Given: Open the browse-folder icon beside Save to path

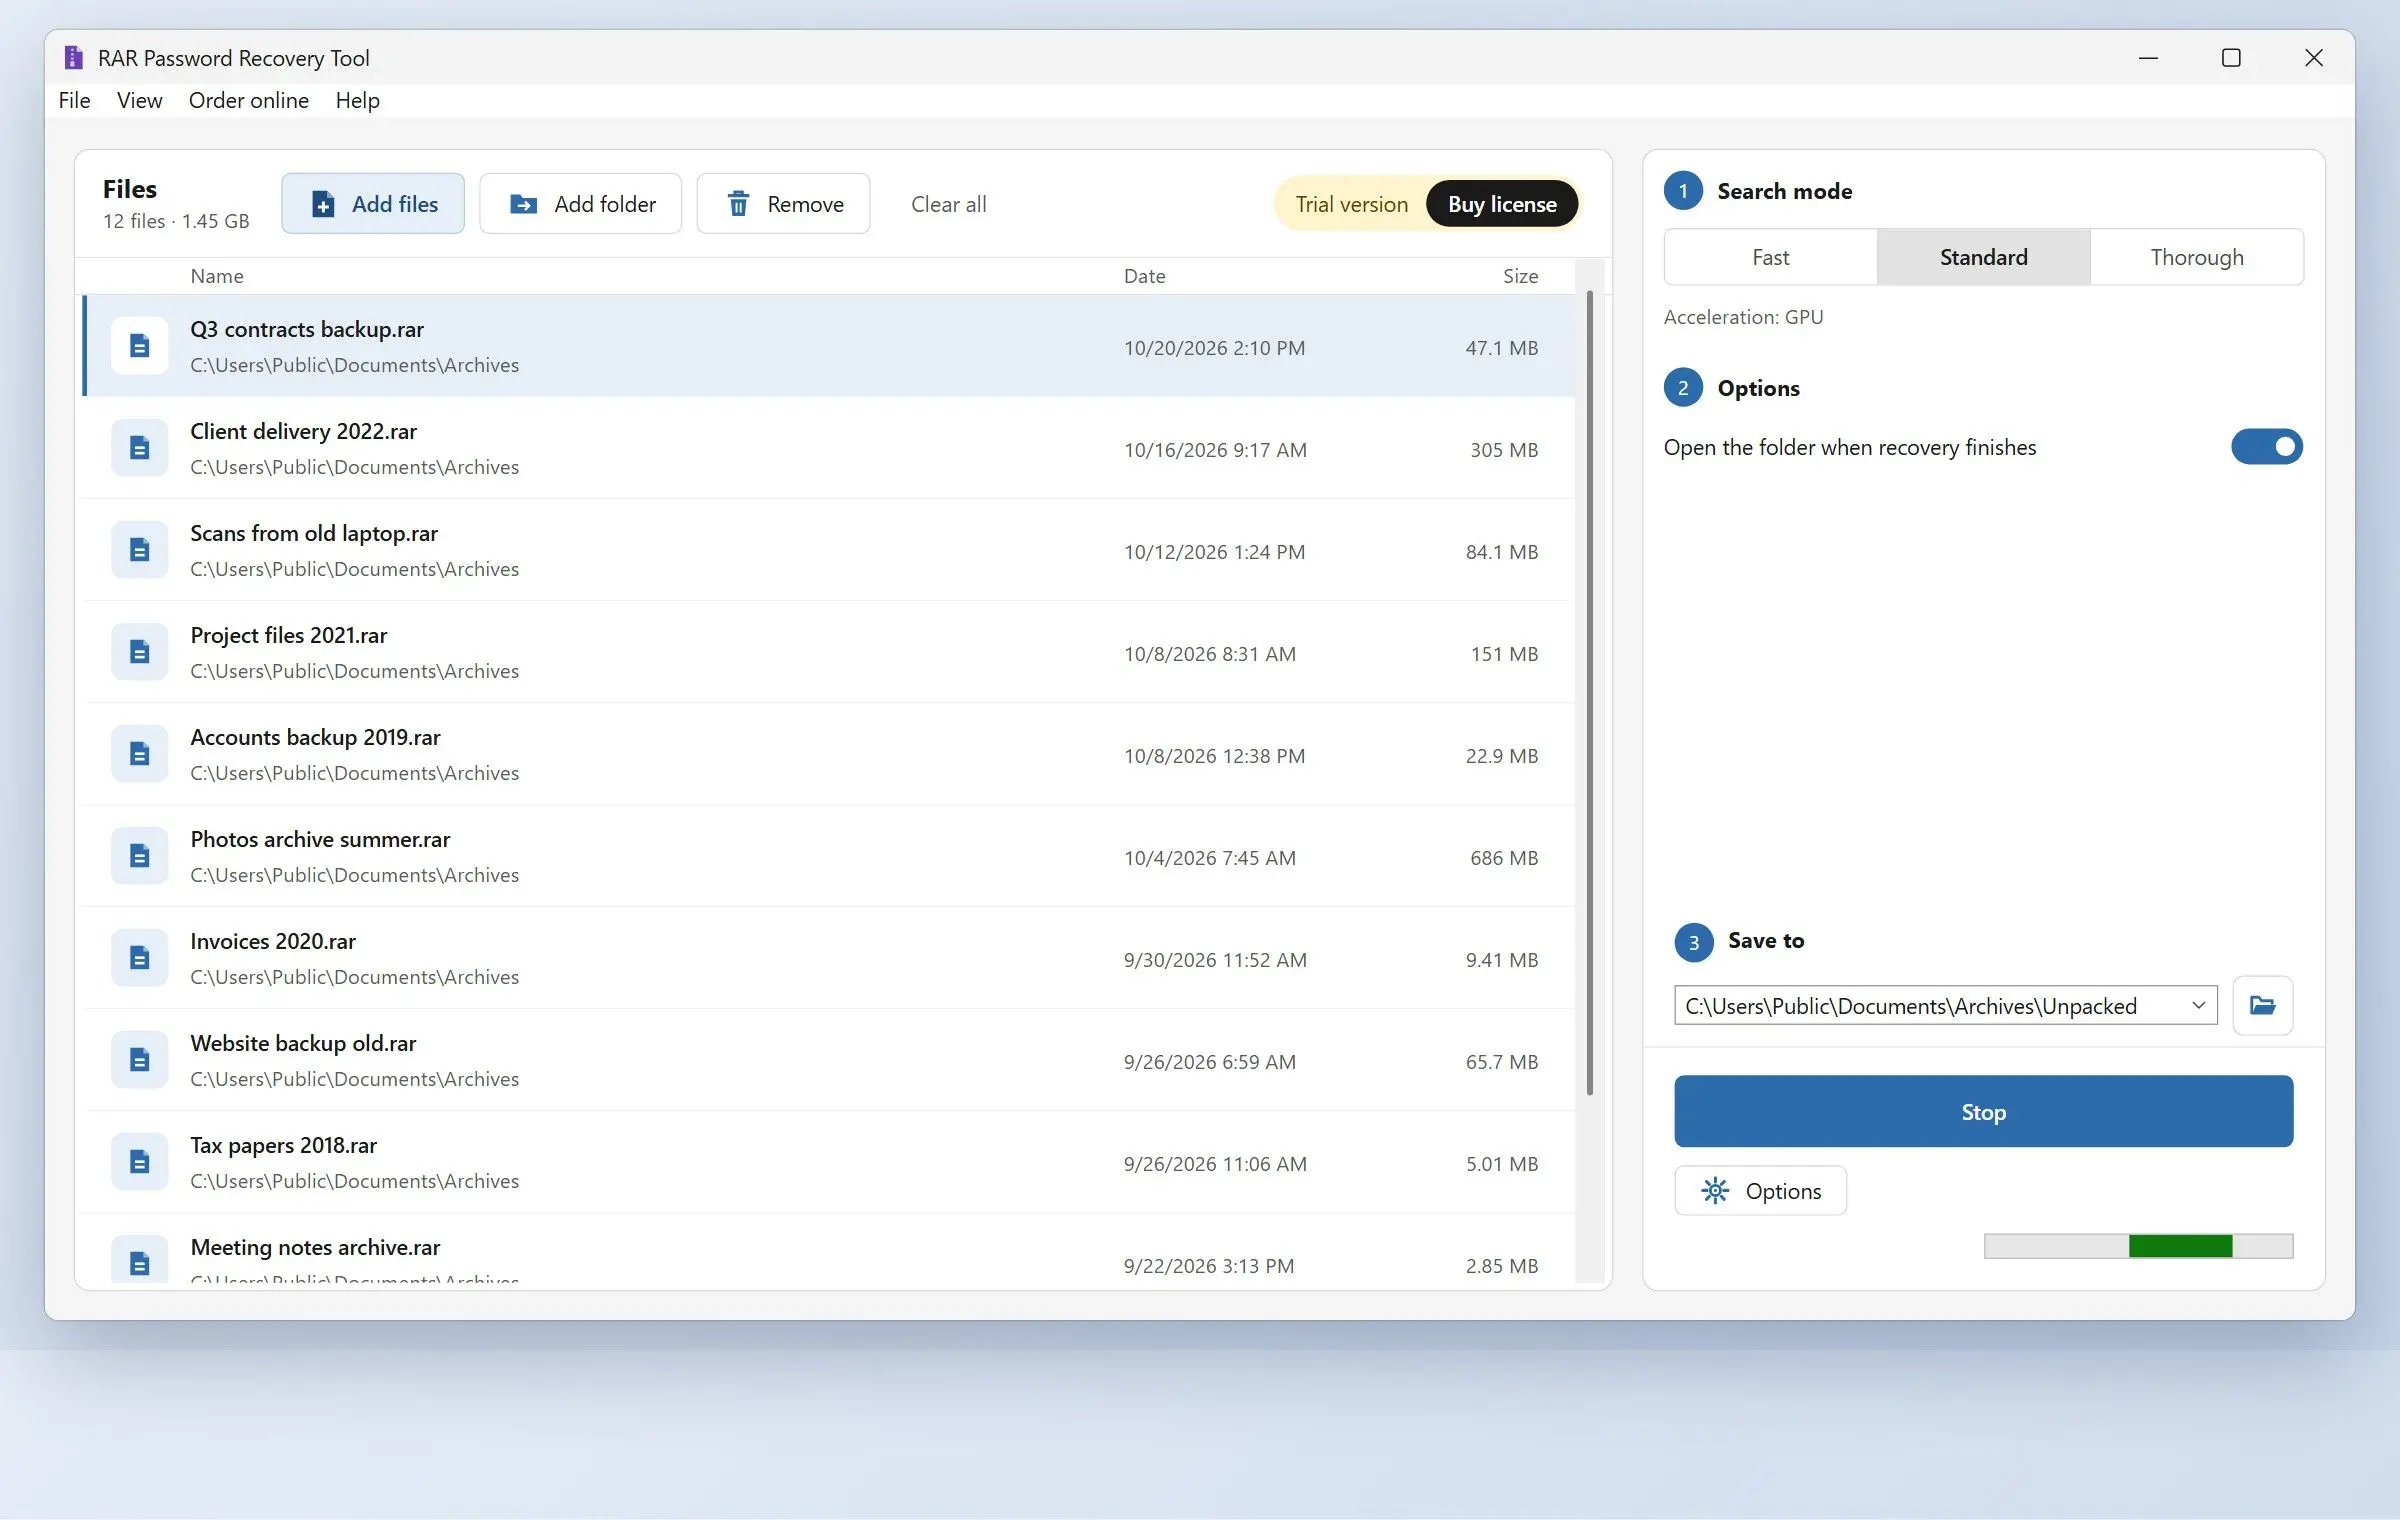Looking at the screenshot, I should (2262, 1005).
